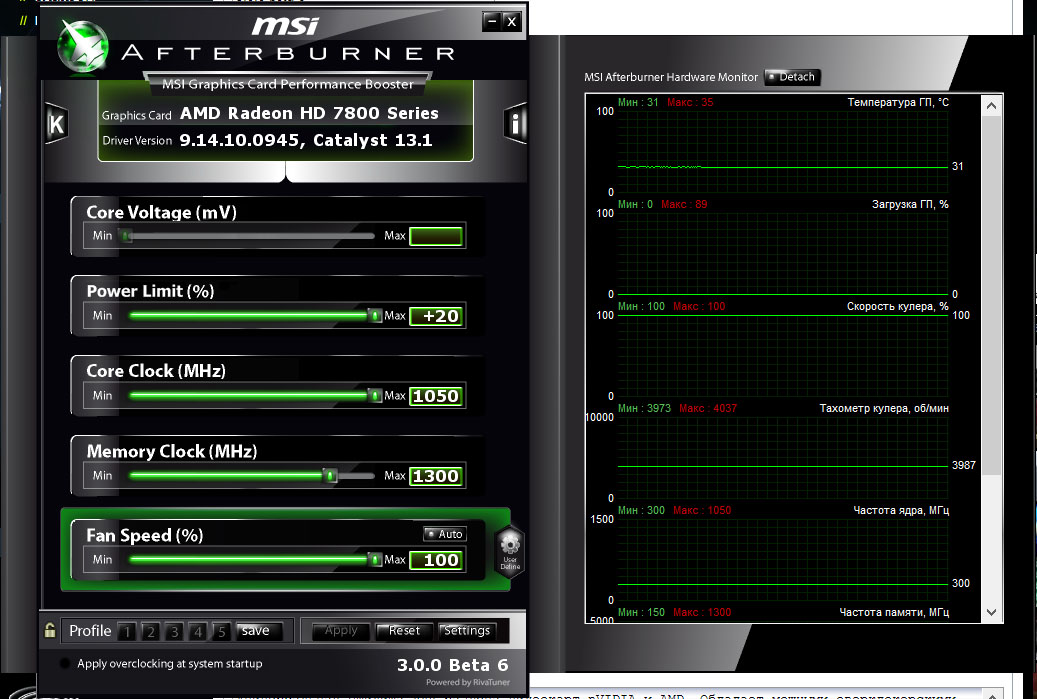The width and height of the screenshot is (1037, 699).
Task: Select profile slot 3
Action: [x=175, y=632]
